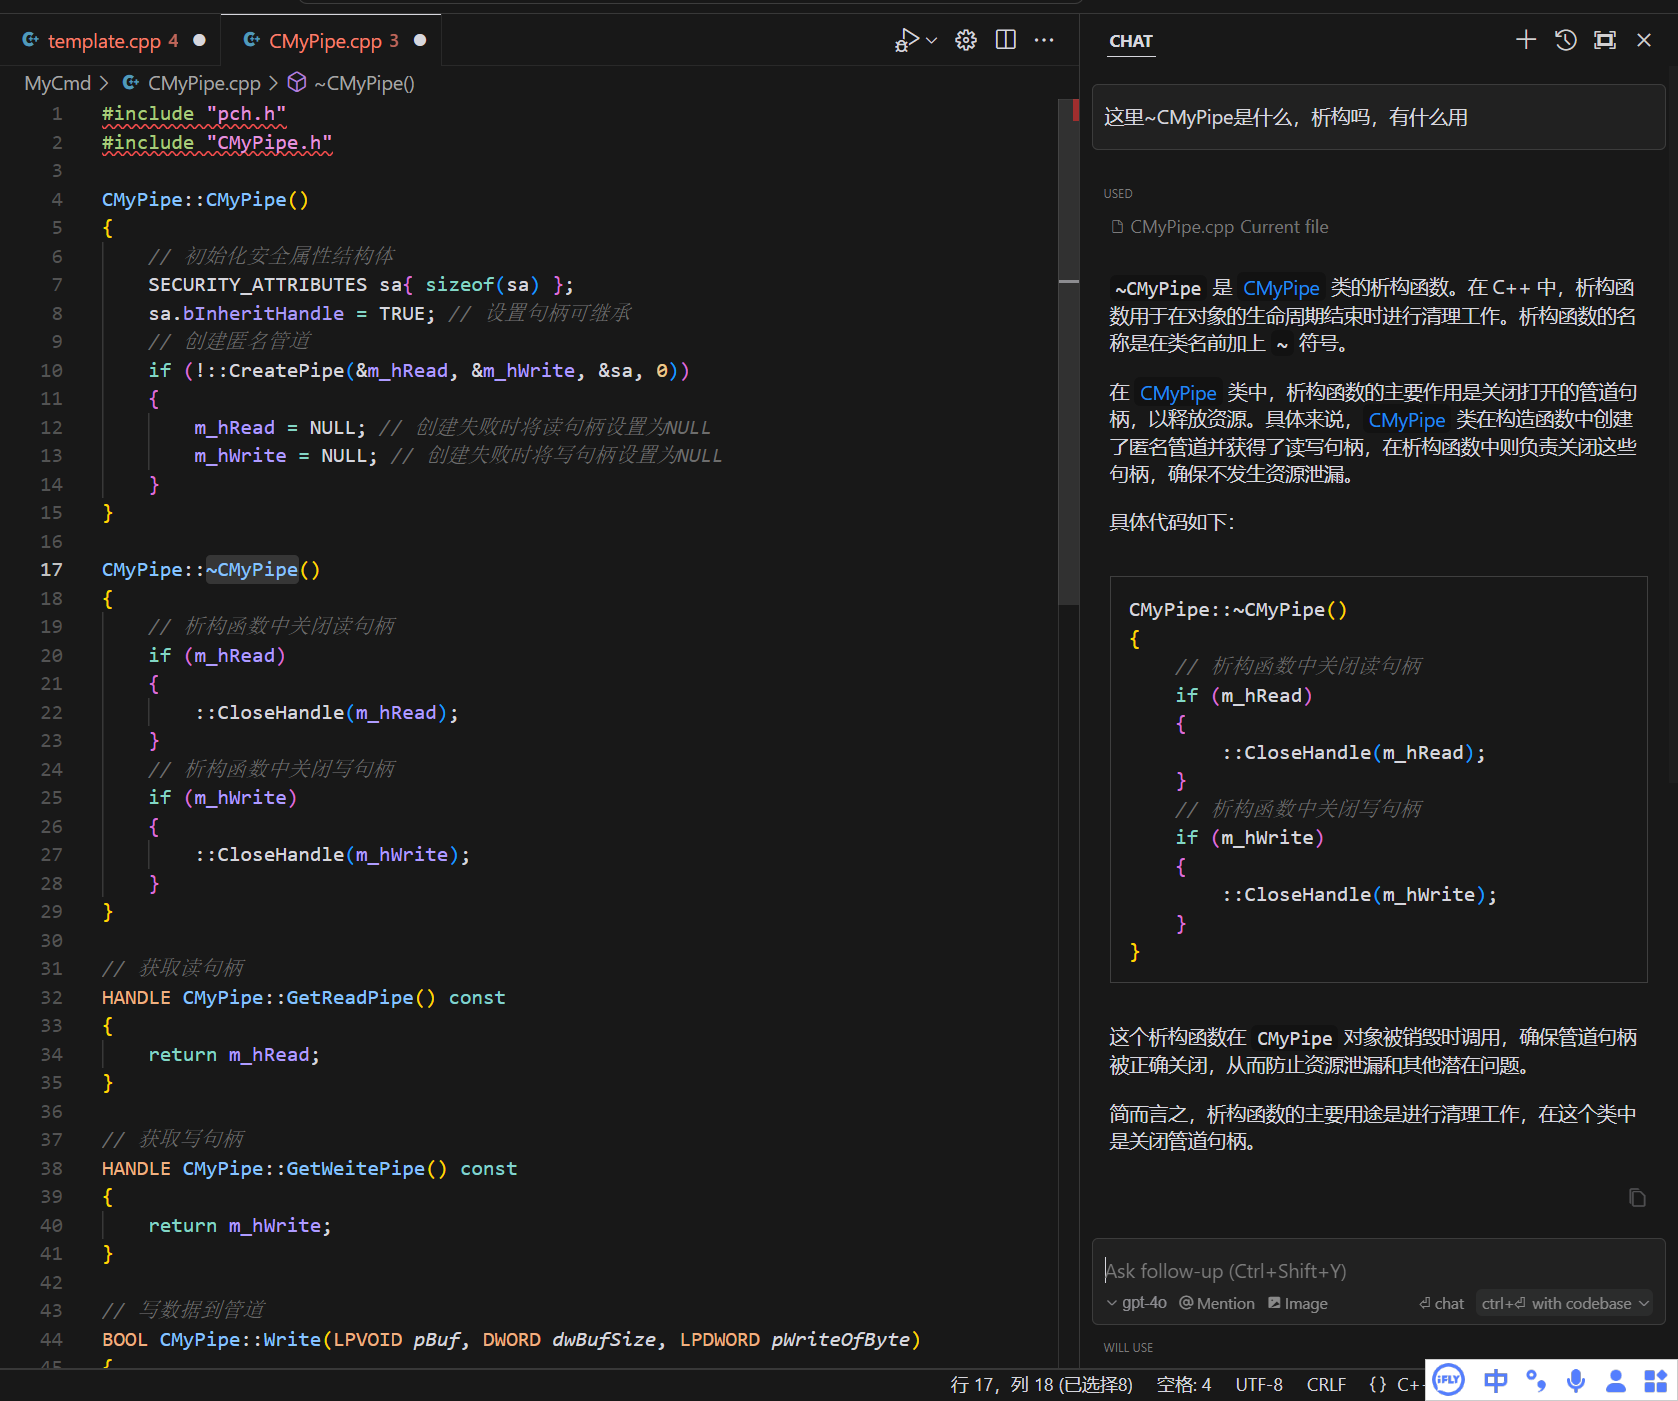Viewport: 1678px width, 1401px height.
Task: Click the user question message box
Action: 1378,117
